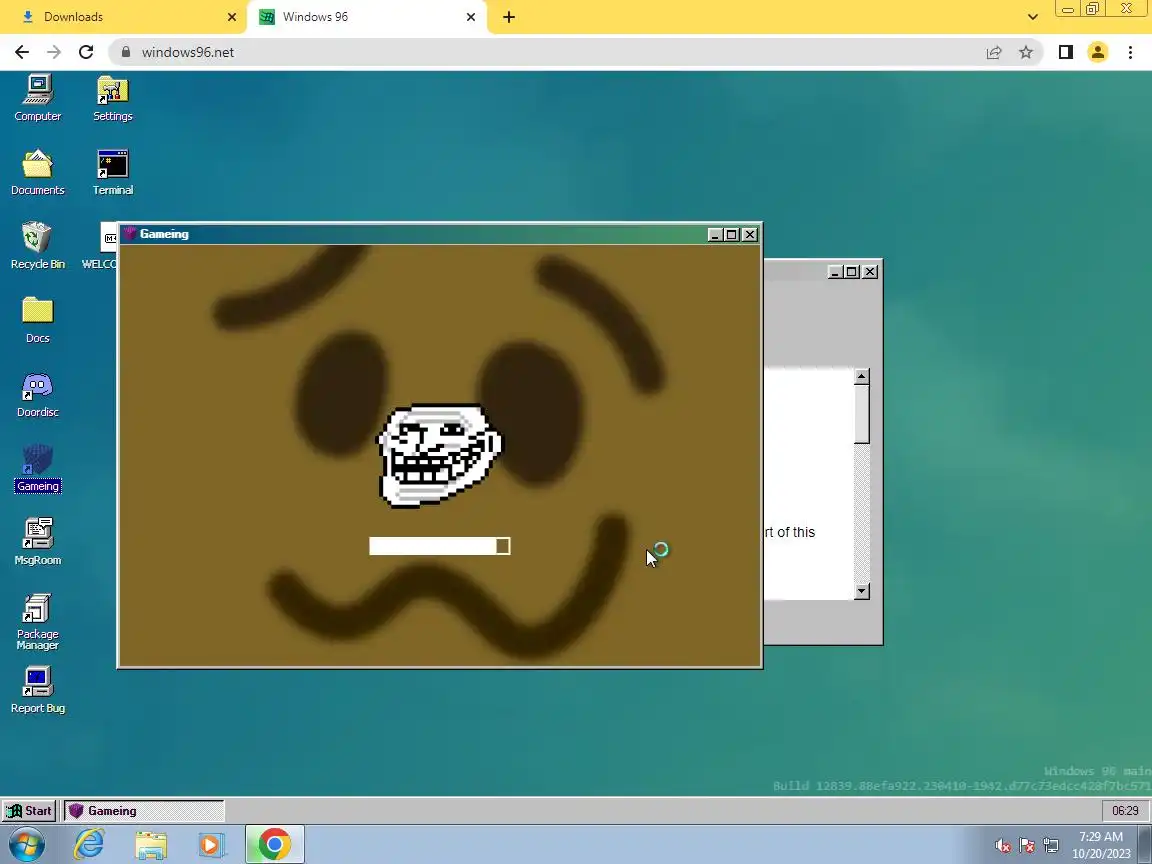
Task: Open Action Center flag tray icon
Action: click(x=1027, y=846)
